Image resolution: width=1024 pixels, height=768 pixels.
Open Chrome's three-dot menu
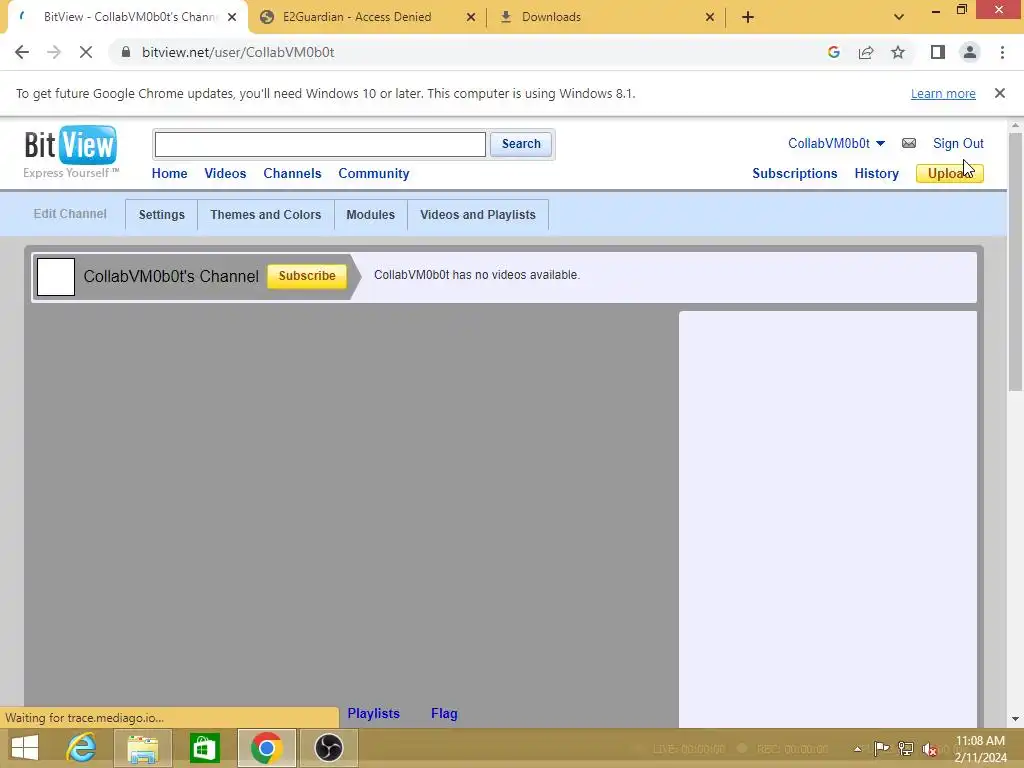point(1002,52)
